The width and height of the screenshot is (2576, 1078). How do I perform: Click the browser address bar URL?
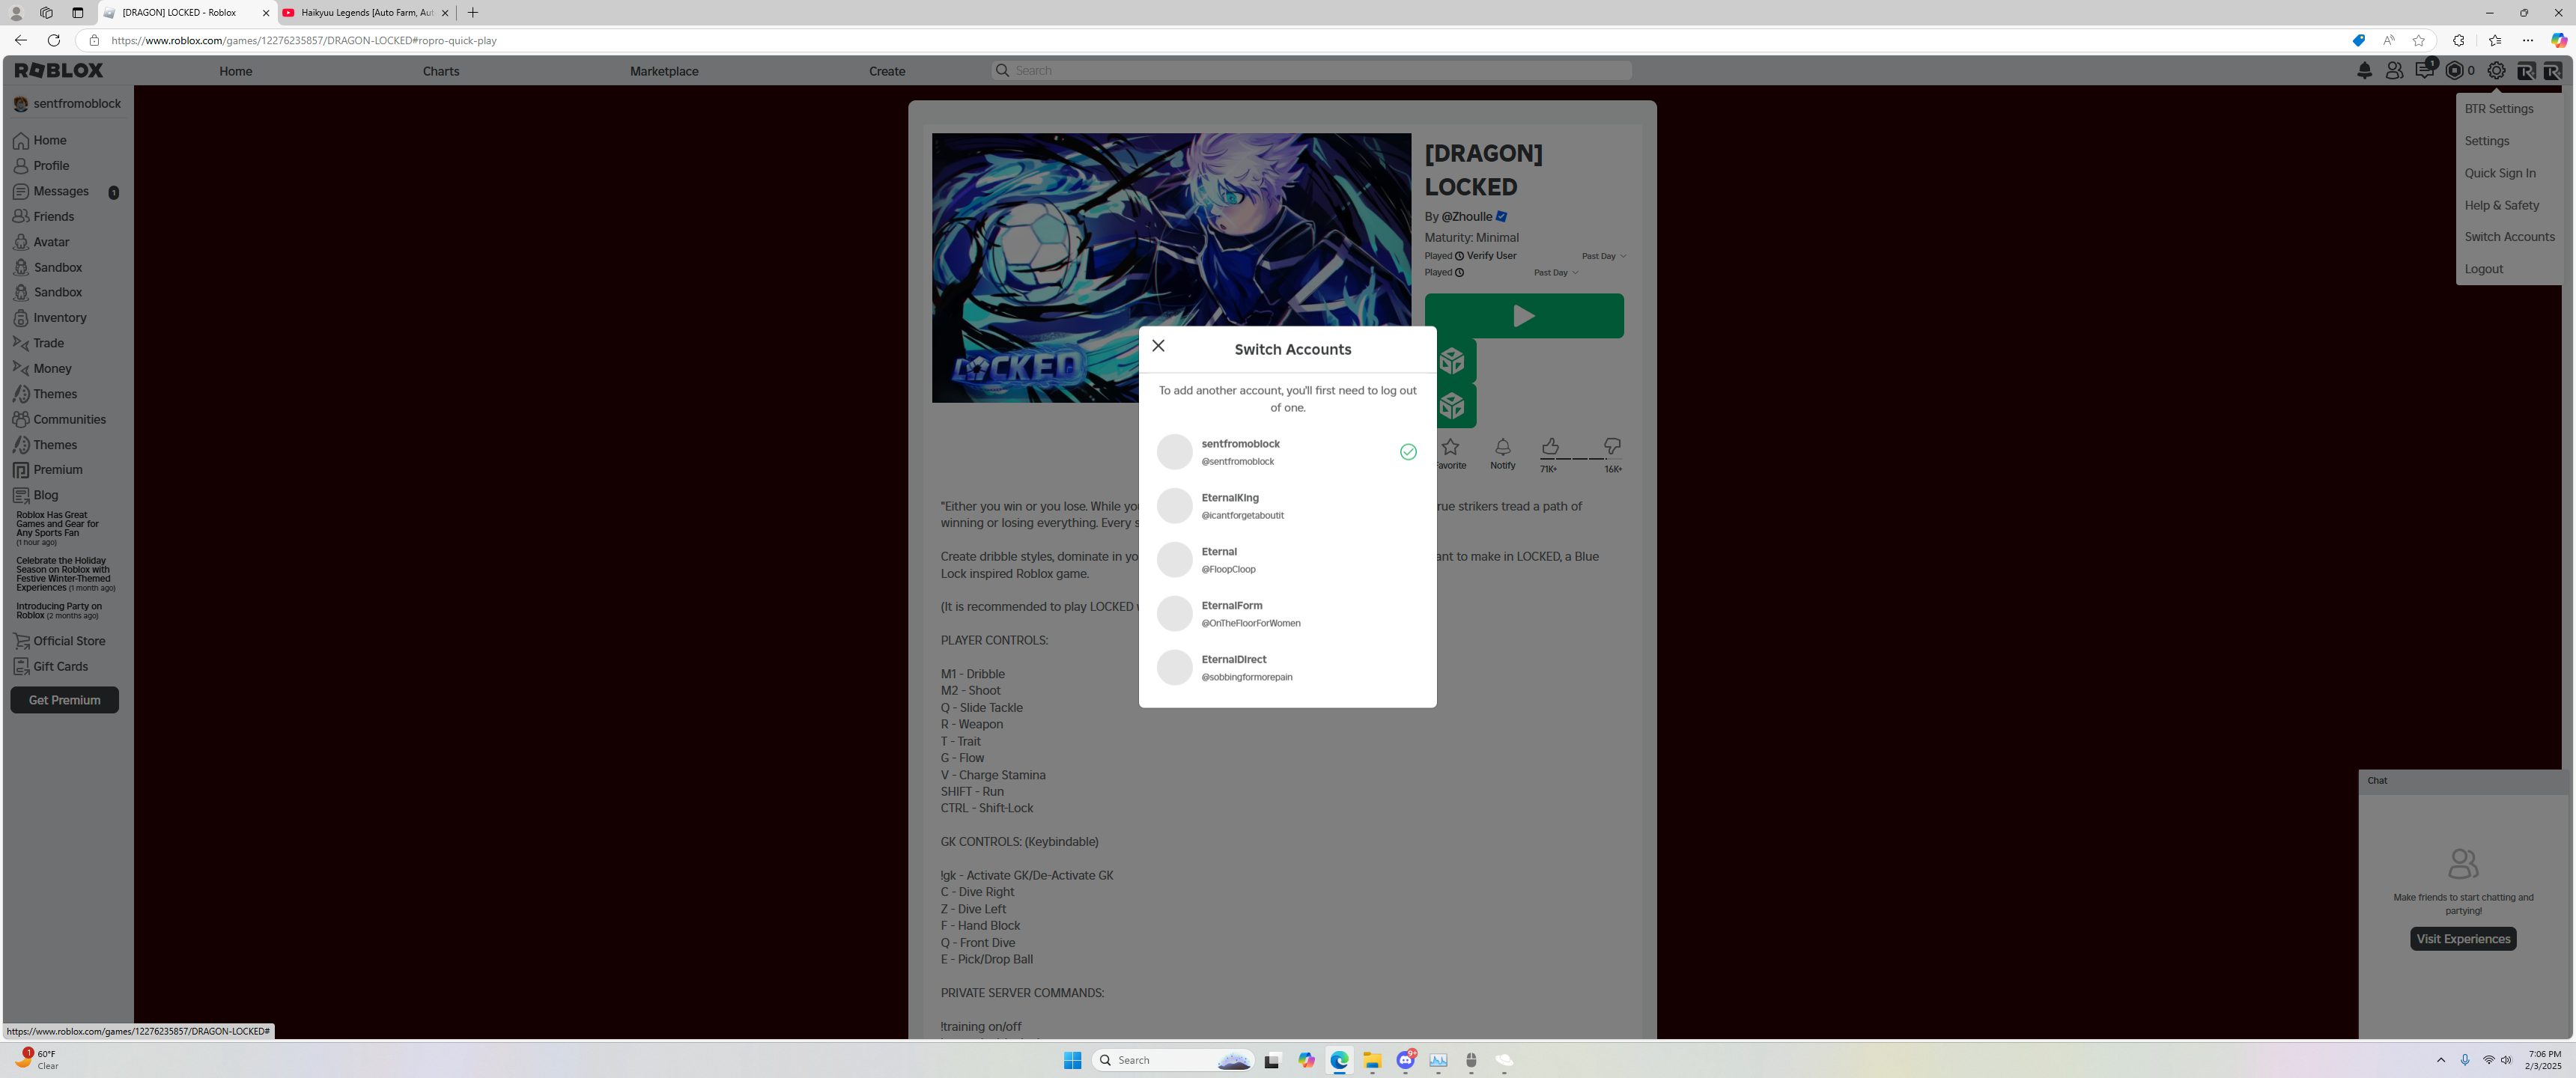304,41
